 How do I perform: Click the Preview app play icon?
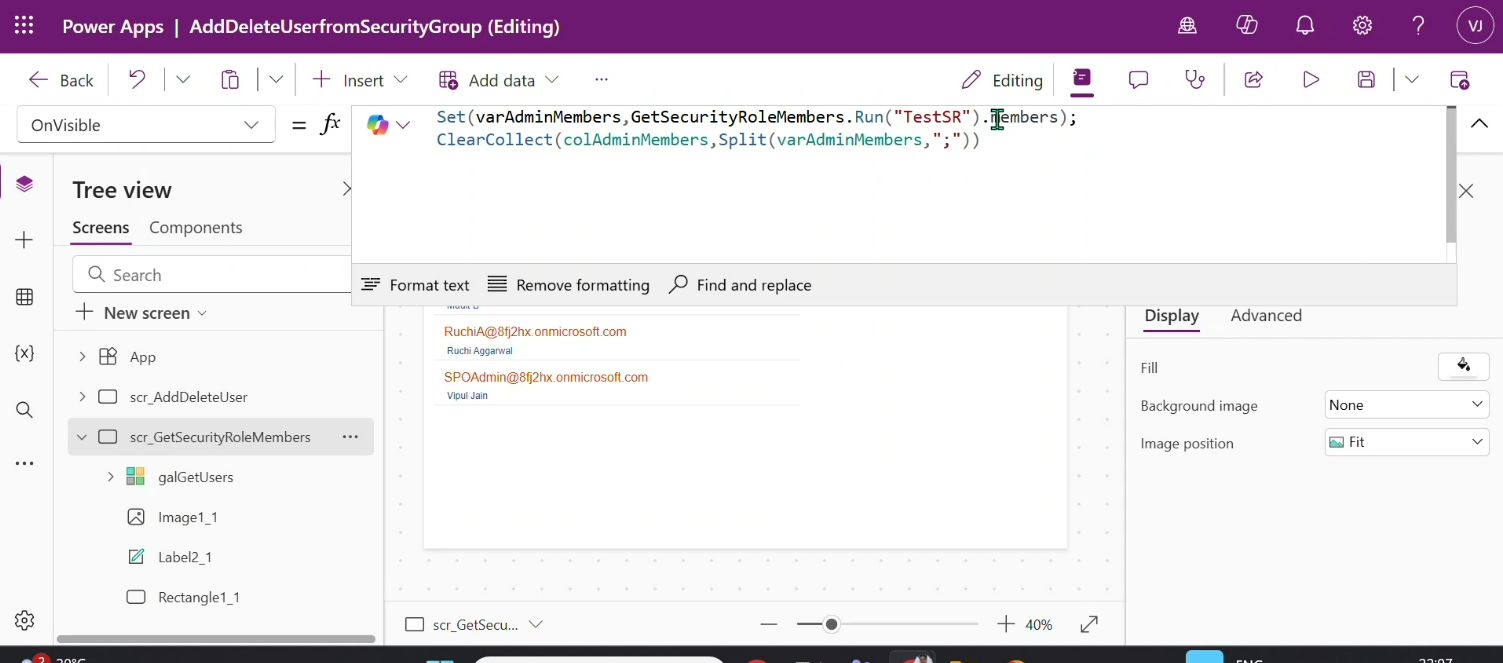(x=1310, y=80)
